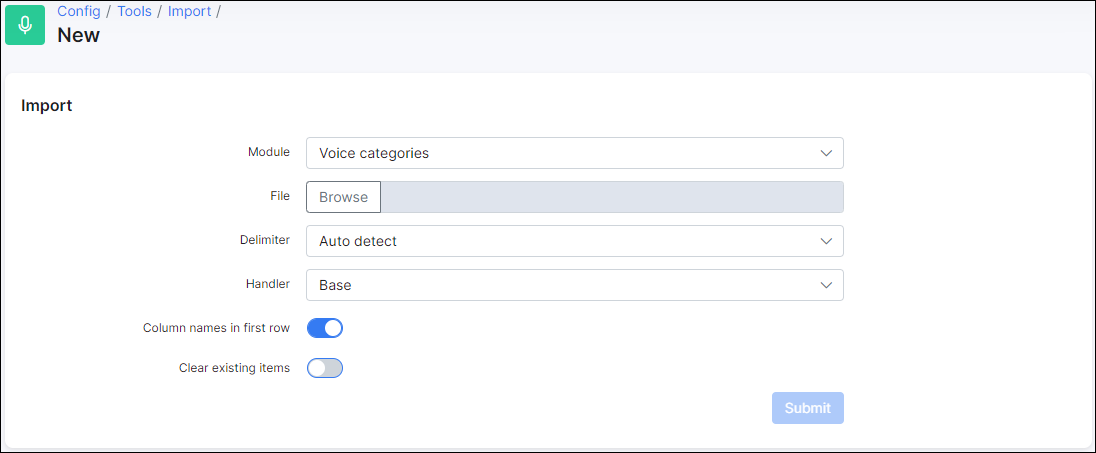
Task: Open the Module dropdown showing Voice categories
Action: pos(575,153)
